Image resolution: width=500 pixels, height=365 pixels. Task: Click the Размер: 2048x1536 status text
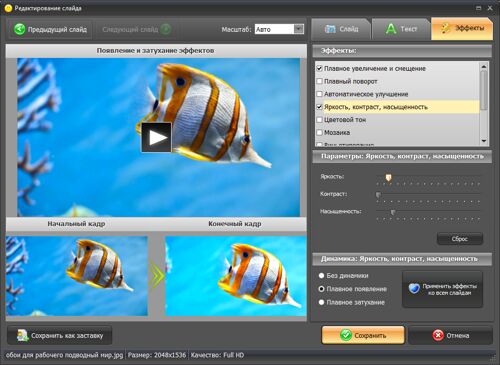[x=157, y=355]
